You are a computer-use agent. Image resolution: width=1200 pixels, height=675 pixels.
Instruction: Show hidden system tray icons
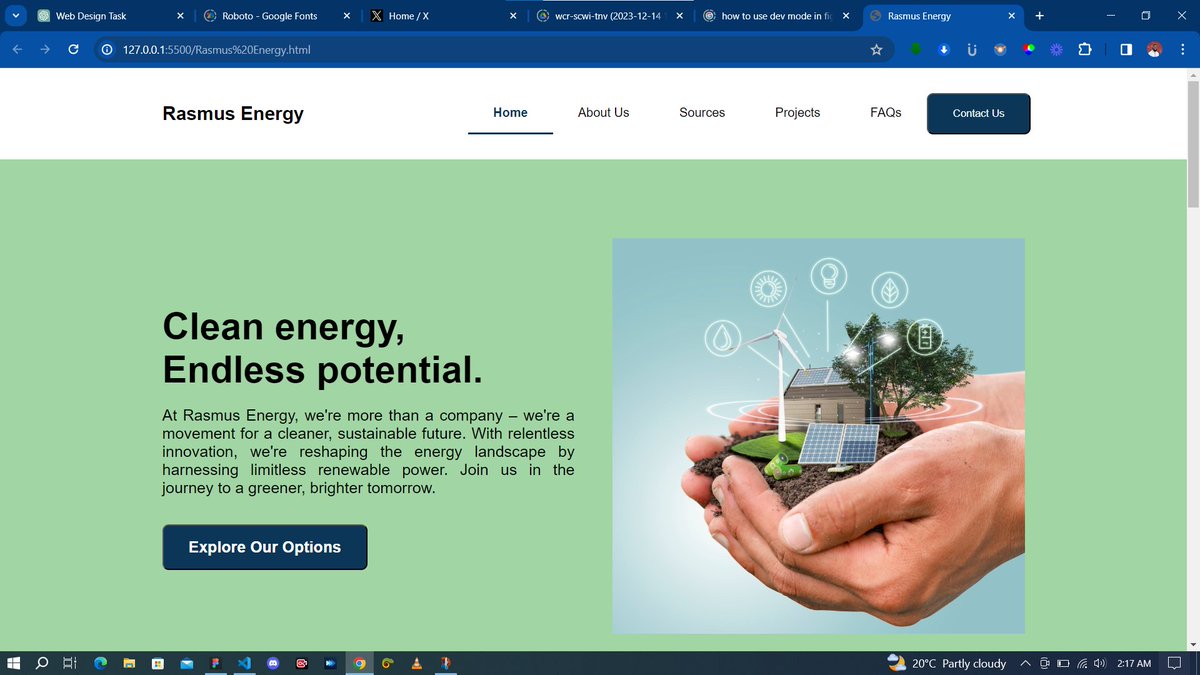[1026, 663]
